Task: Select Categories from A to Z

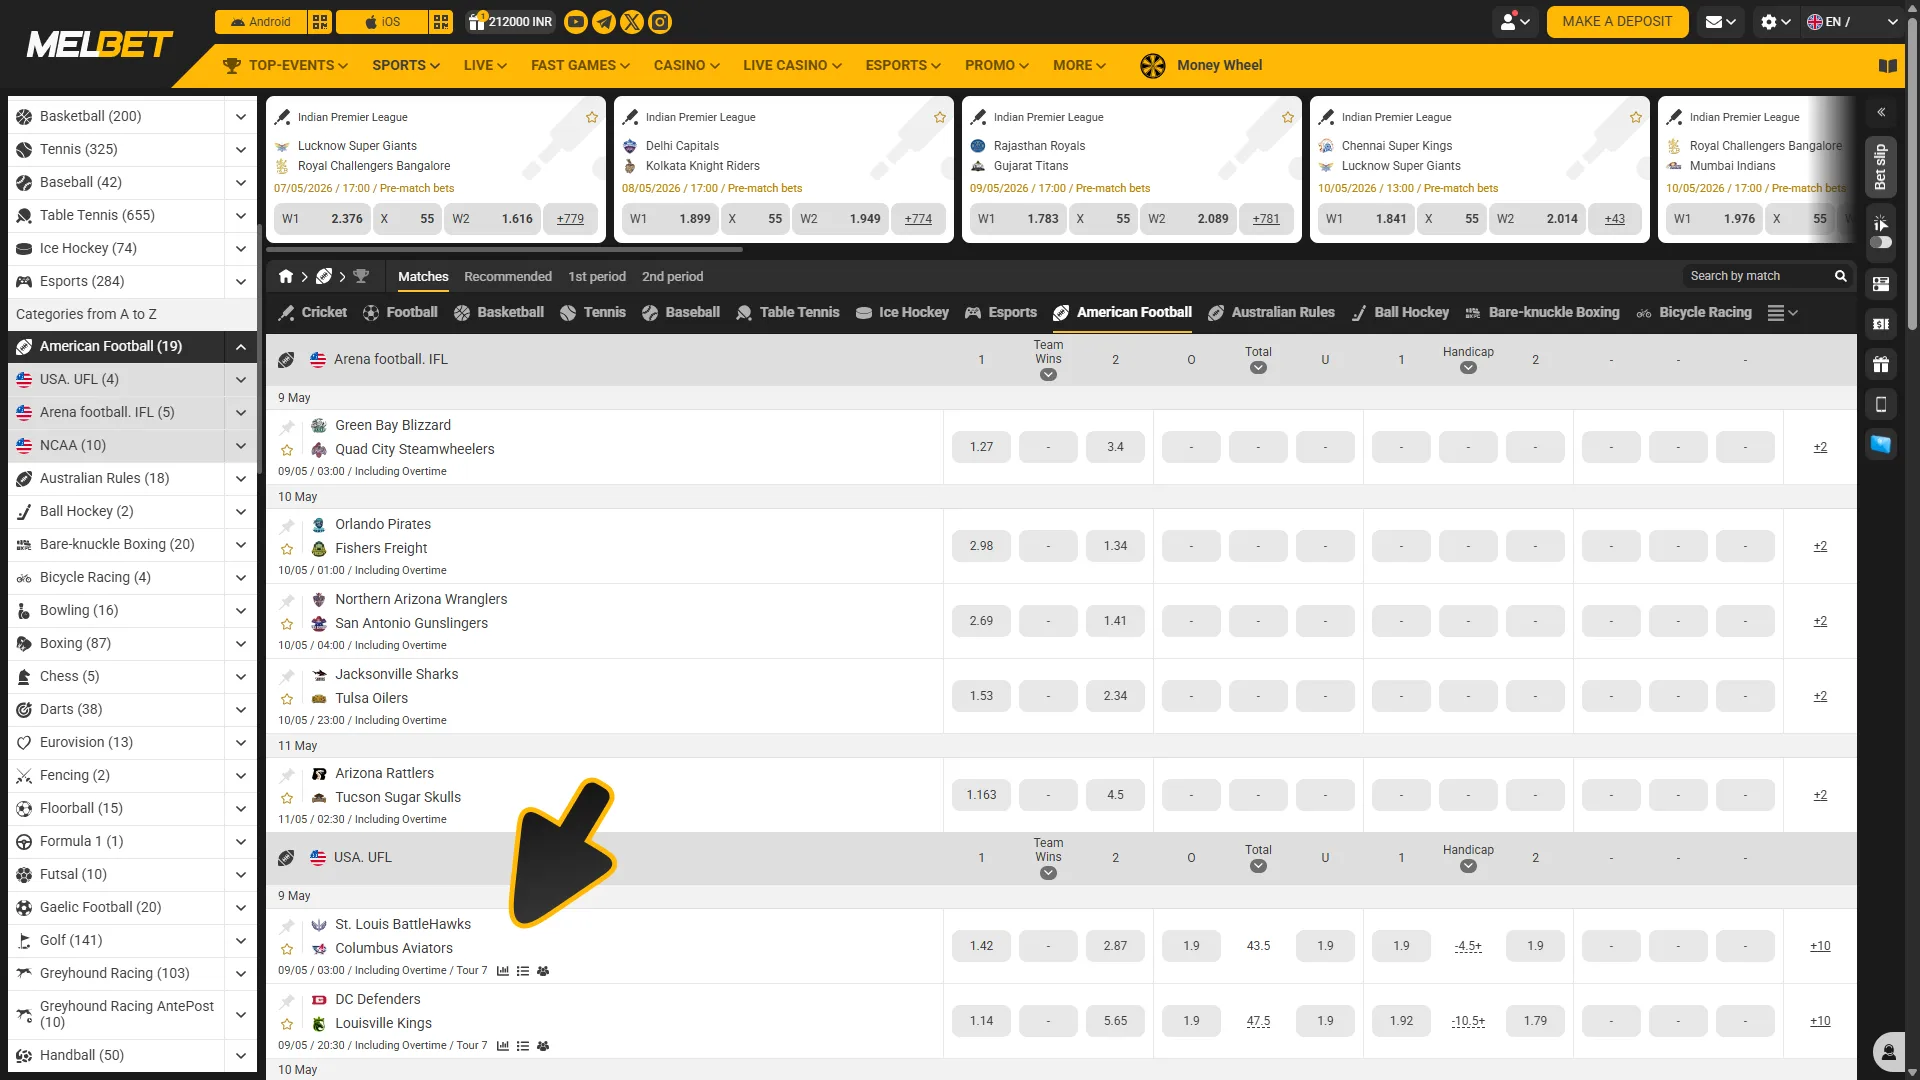Action: 132,315
